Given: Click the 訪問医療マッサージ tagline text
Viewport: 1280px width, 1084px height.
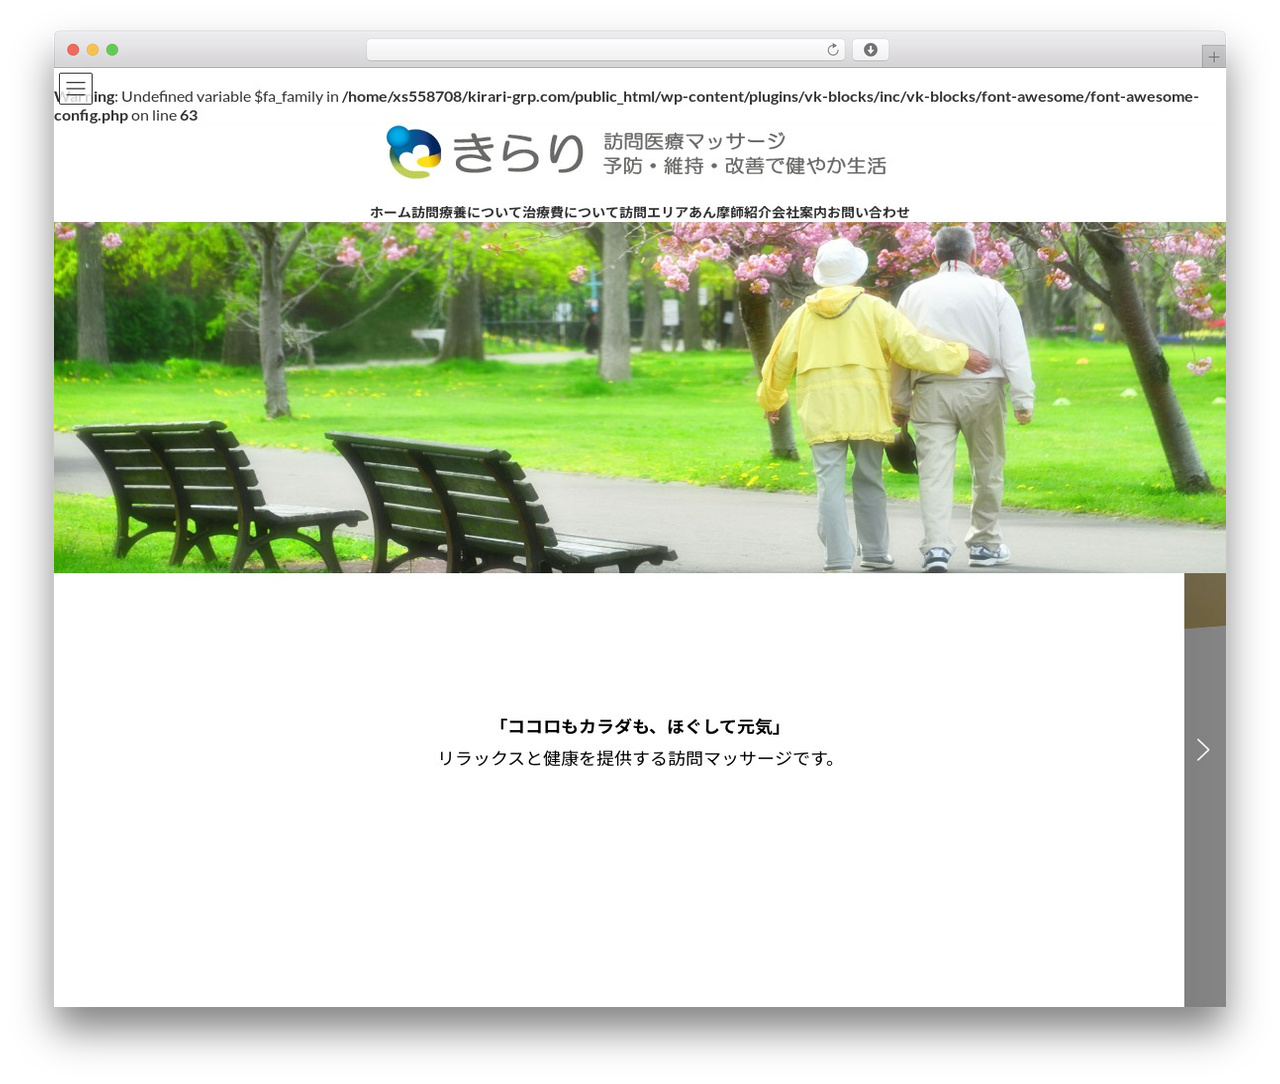Looking at the screenshot, I should coord(695,141).
